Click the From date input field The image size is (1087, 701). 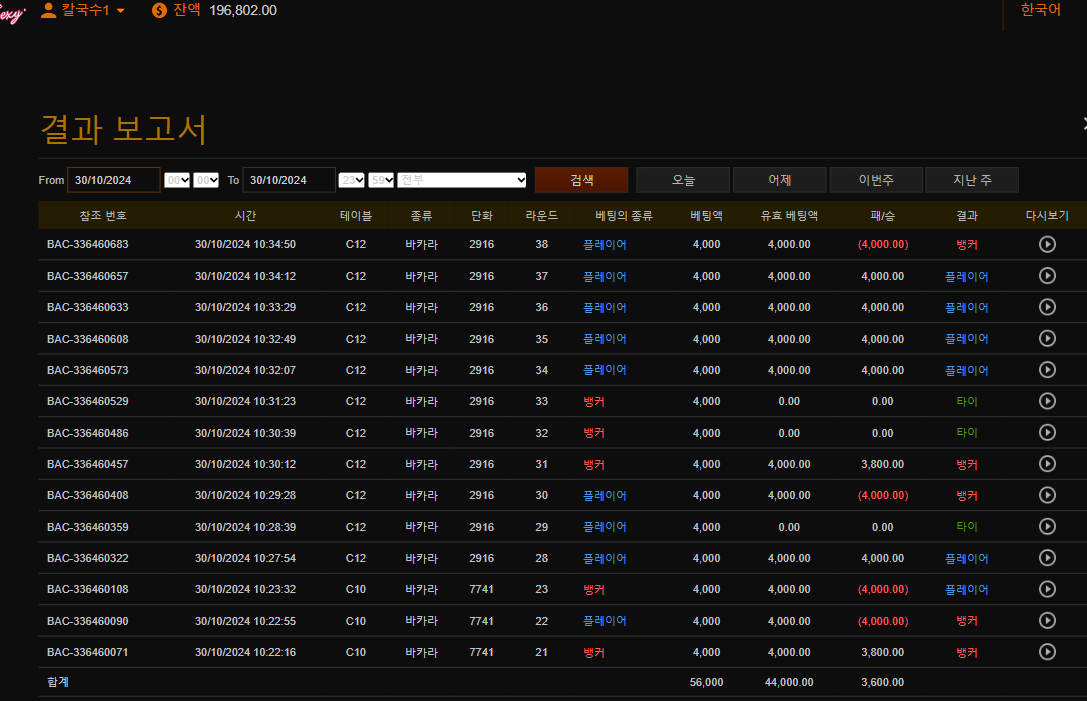click(113, 180)
